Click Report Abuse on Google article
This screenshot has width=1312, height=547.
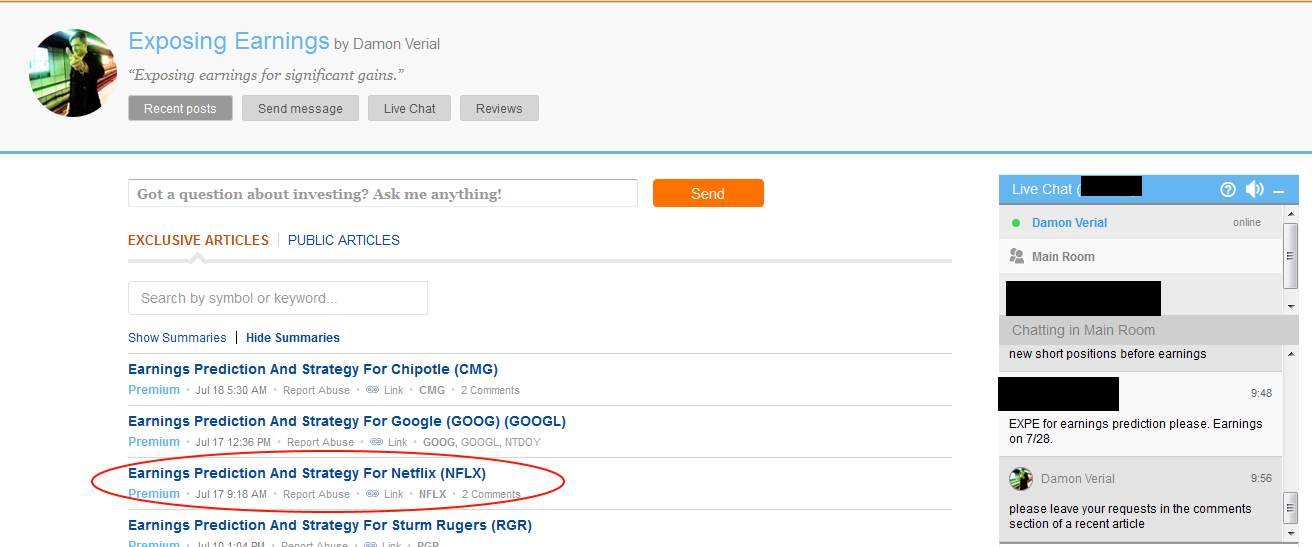click(x=320, y=442)
